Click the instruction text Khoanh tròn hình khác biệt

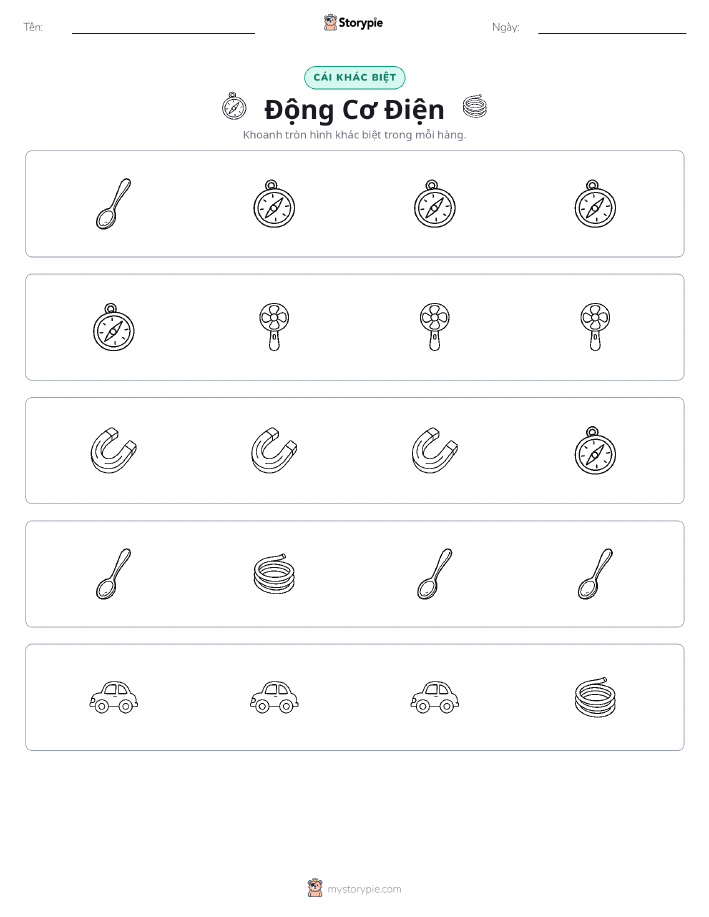click(x=311, y=135)
